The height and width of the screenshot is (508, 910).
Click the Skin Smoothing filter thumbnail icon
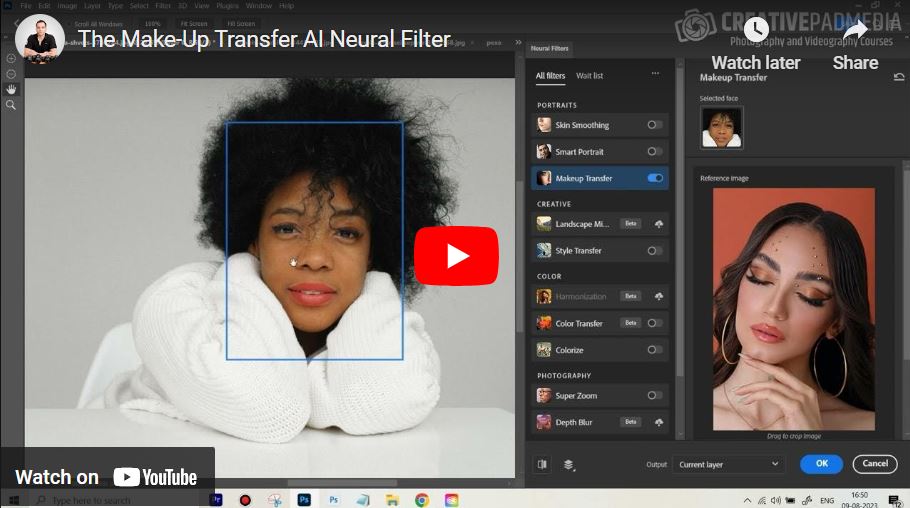(x=544, y=125)
